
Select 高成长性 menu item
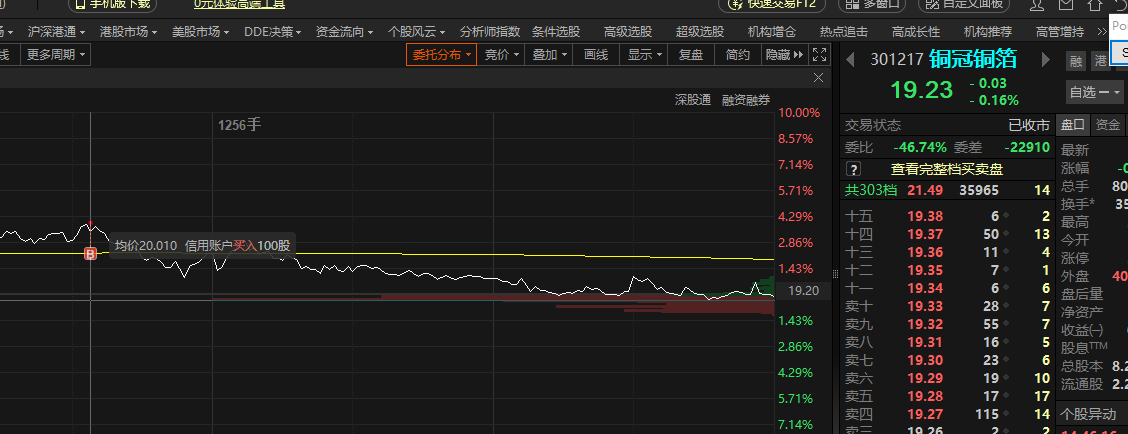(x=916, y=32)
